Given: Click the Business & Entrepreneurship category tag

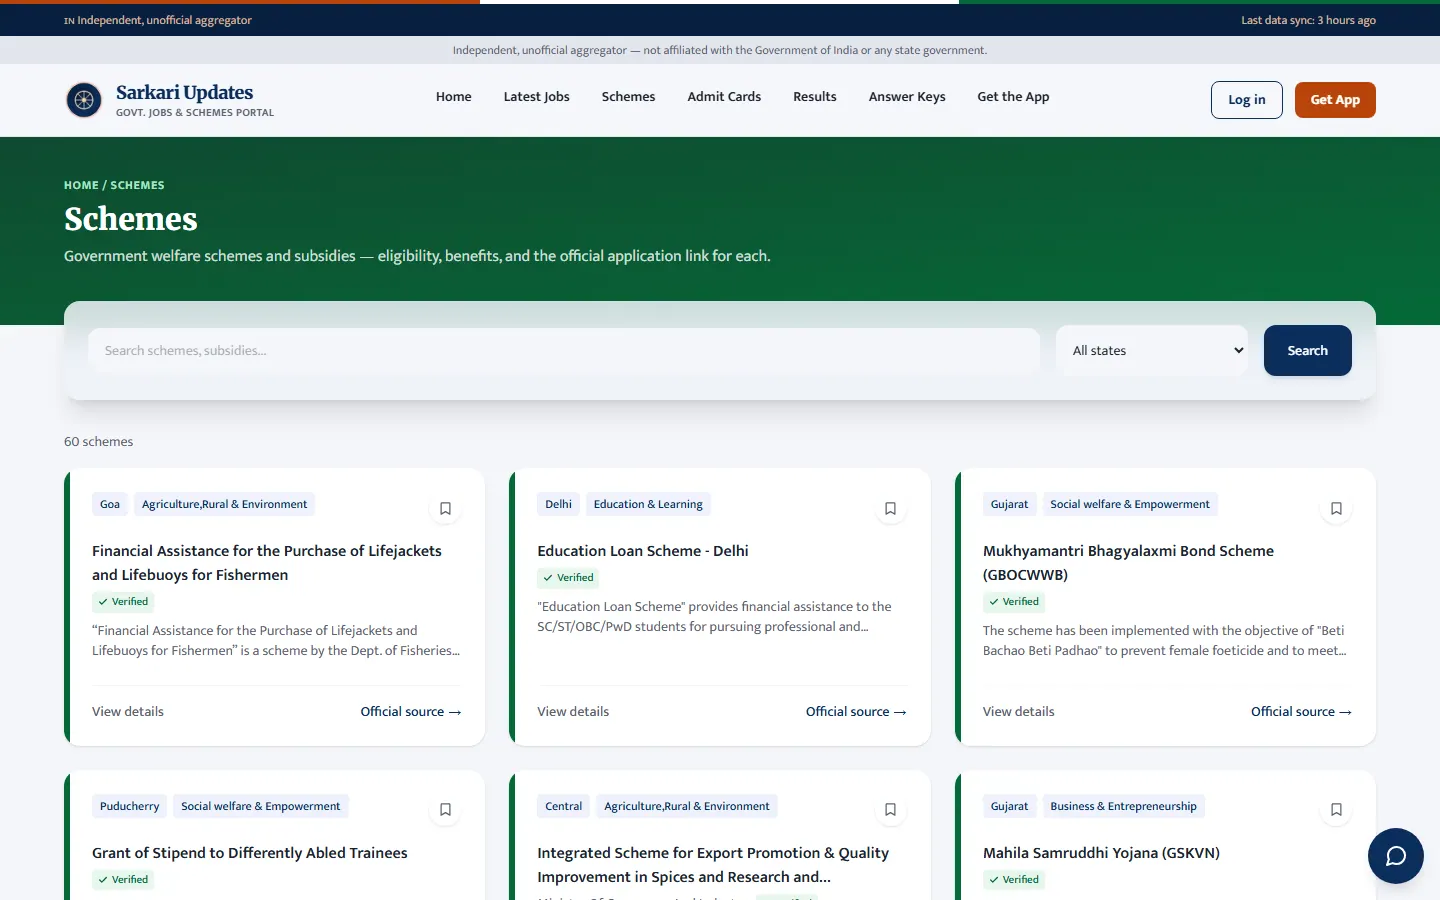Looking at the screenshot, I should 1123,806.
